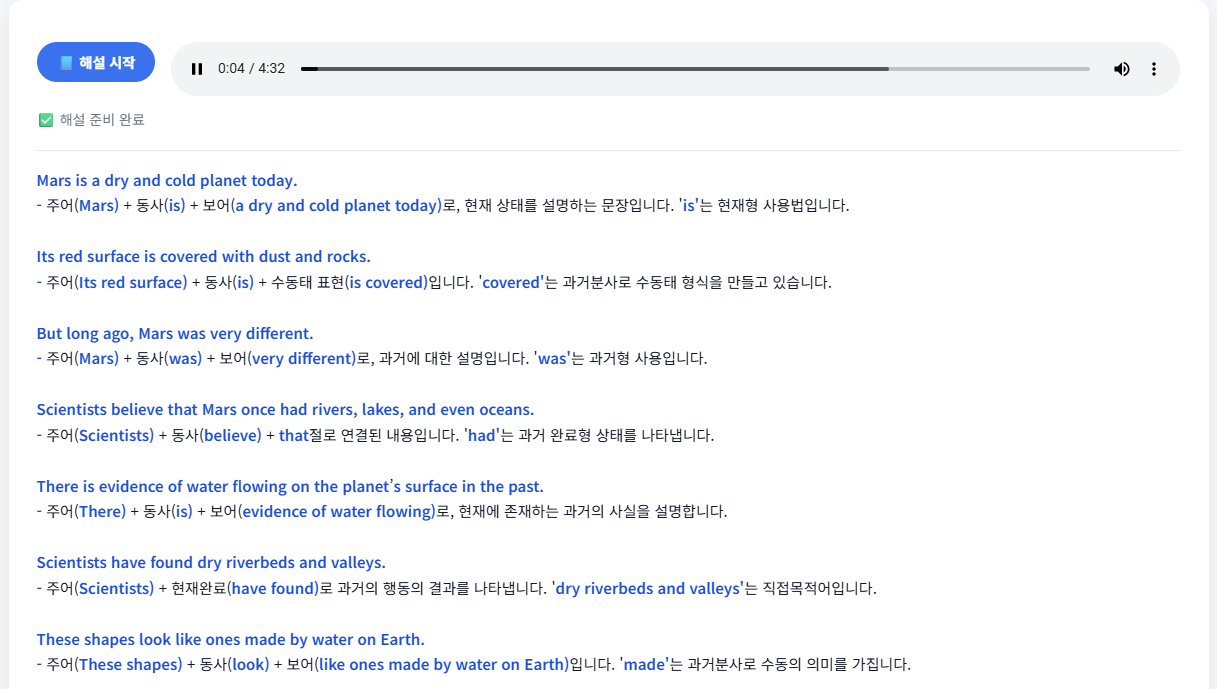Click the highlighted '(have found)' in the explanation
The width and height of the screenshot is (1217, 689).
coord(273,589)
